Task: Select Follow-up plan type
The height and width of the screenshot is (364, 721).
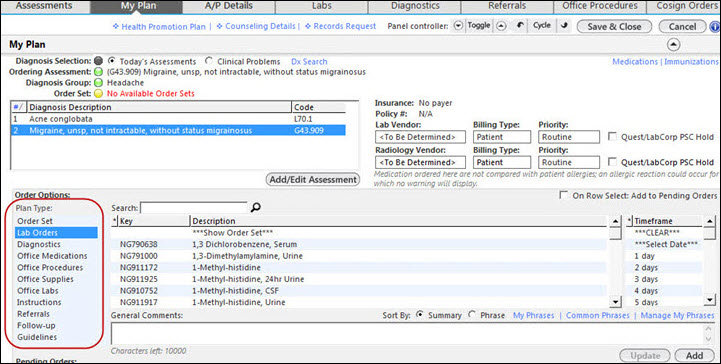Action: 56,325
